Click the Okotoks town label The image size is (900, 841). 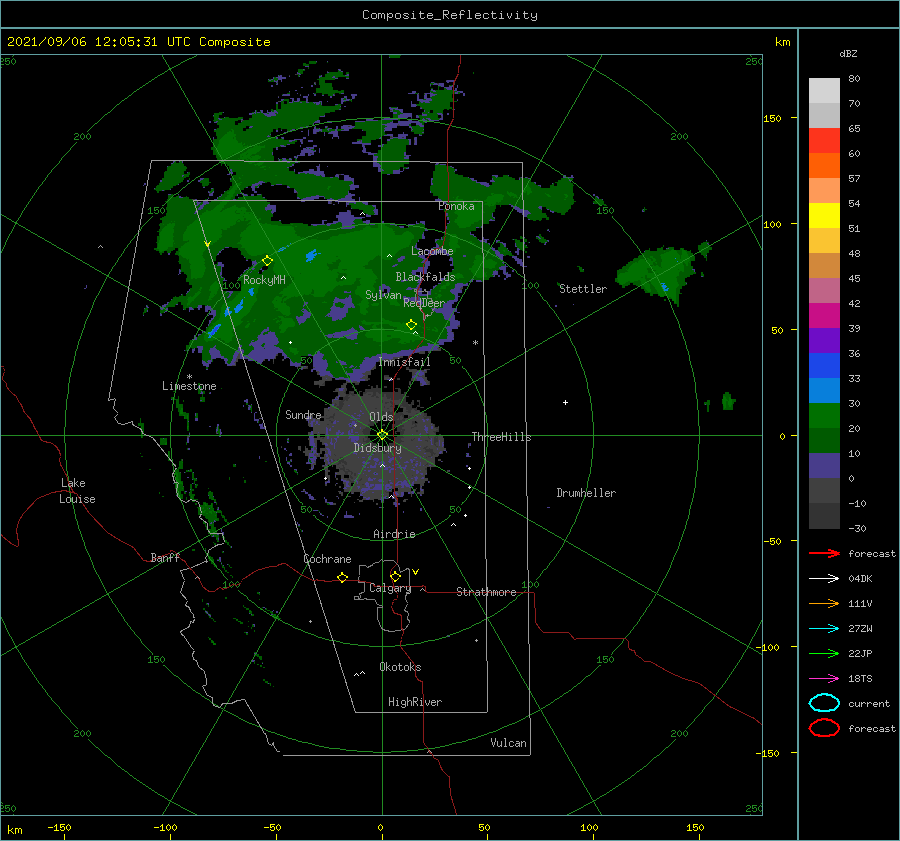pyautogui.click(x=400, y=667)
